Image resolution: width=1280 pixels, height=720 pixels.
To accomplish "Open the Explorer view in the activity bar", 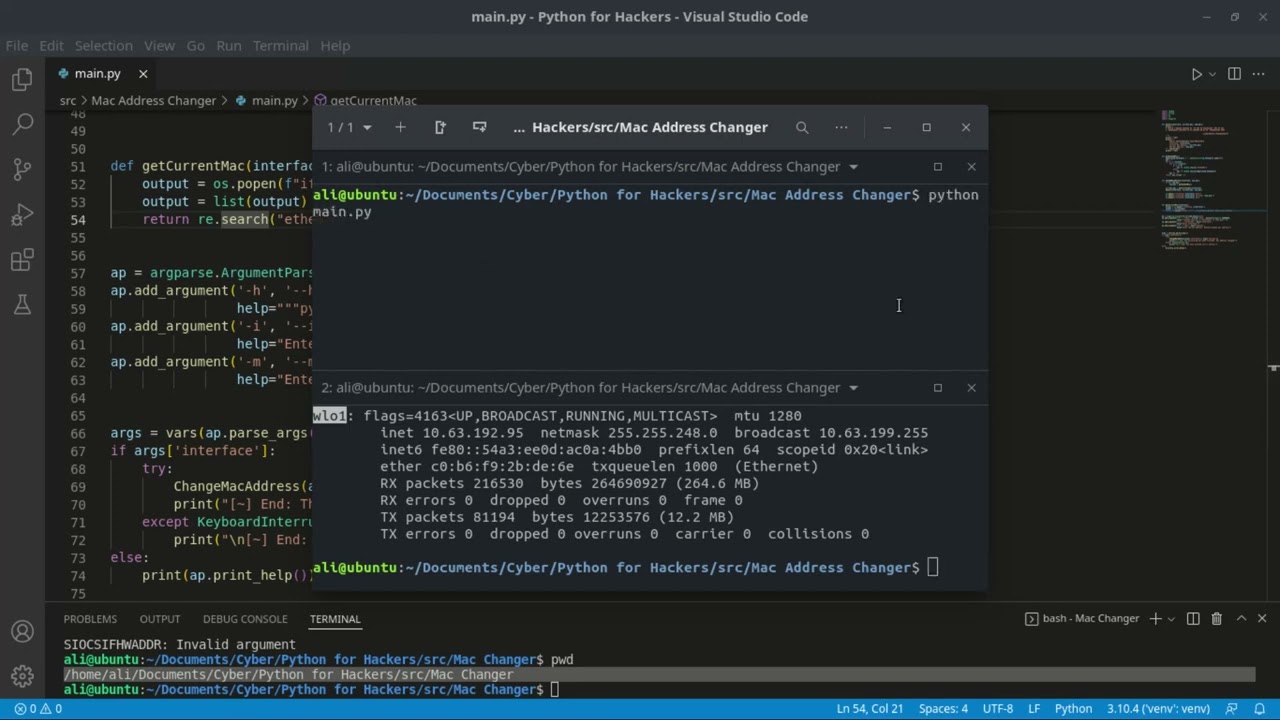I will pyautogui.click(x=22, y=80).
